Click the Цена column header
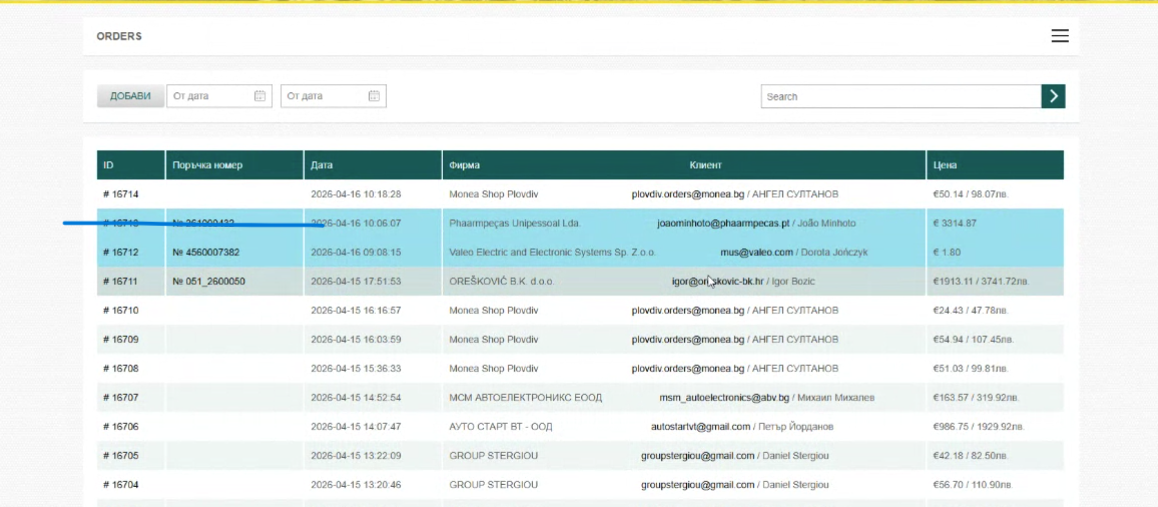1158x507 pixels. 945,165
